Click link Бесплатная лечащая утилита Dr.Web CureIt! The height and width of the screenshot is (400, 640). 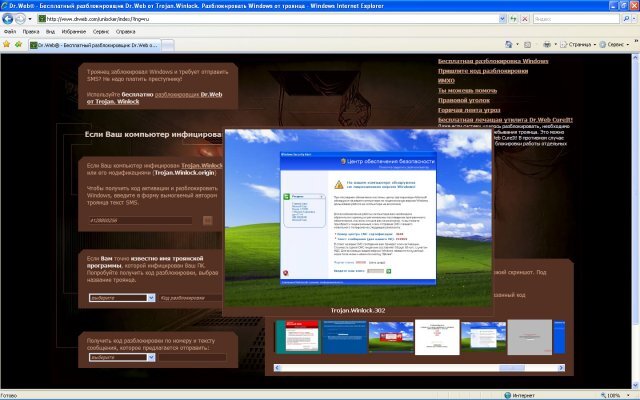pos(505,120)
